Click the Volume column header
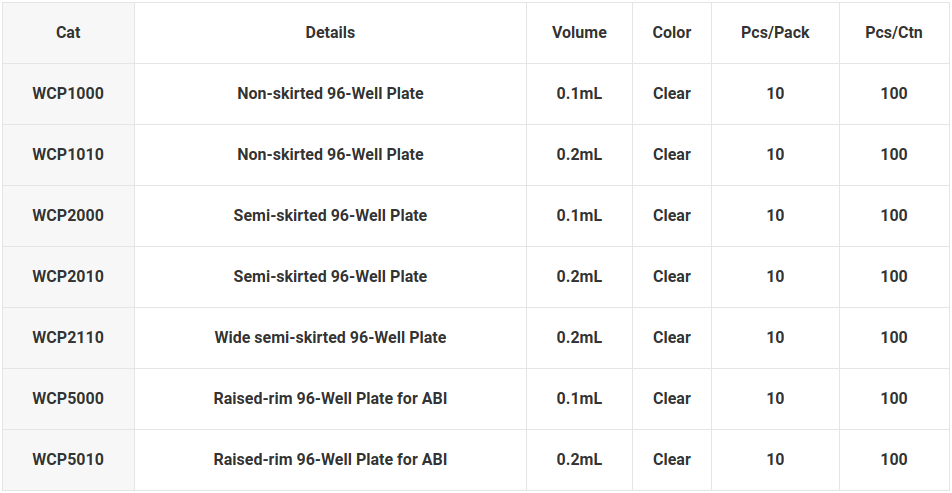 tap(579, 33)
